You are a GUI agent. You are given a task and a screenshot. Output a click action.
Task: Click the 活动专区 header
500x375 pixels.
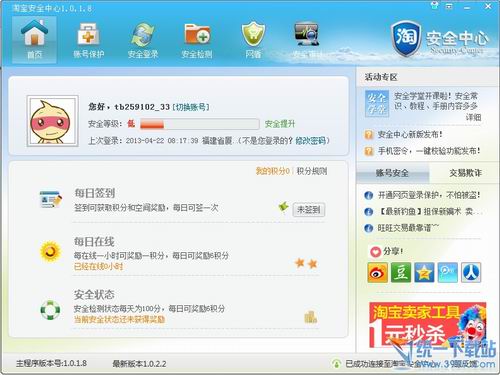pos(381,77)
